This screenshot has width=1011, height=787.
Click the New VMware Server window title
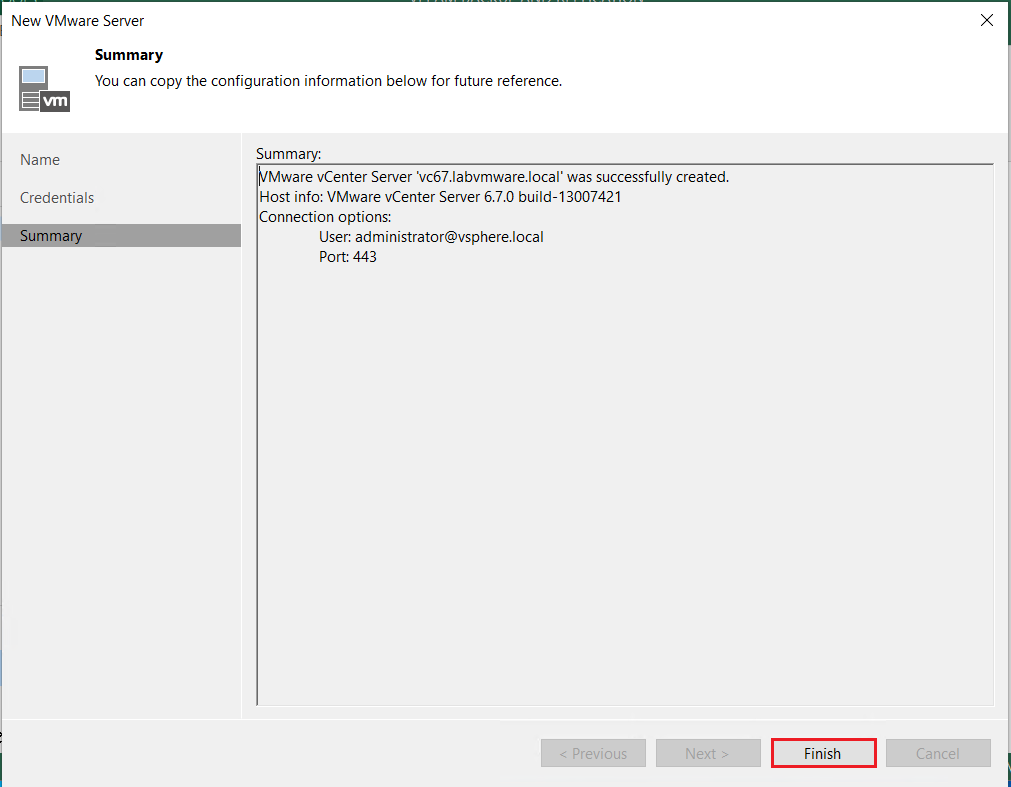77,21
